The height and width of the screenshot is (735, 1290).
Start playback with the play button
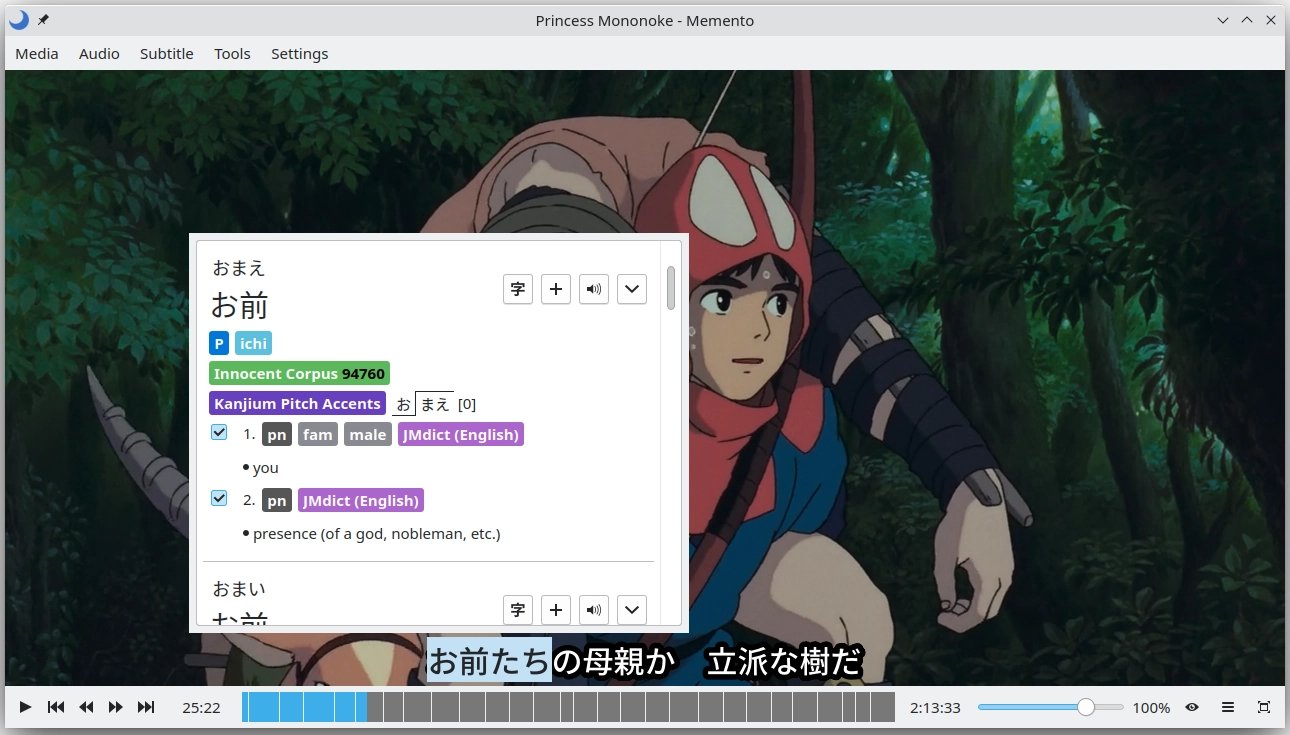click(26, 707)
